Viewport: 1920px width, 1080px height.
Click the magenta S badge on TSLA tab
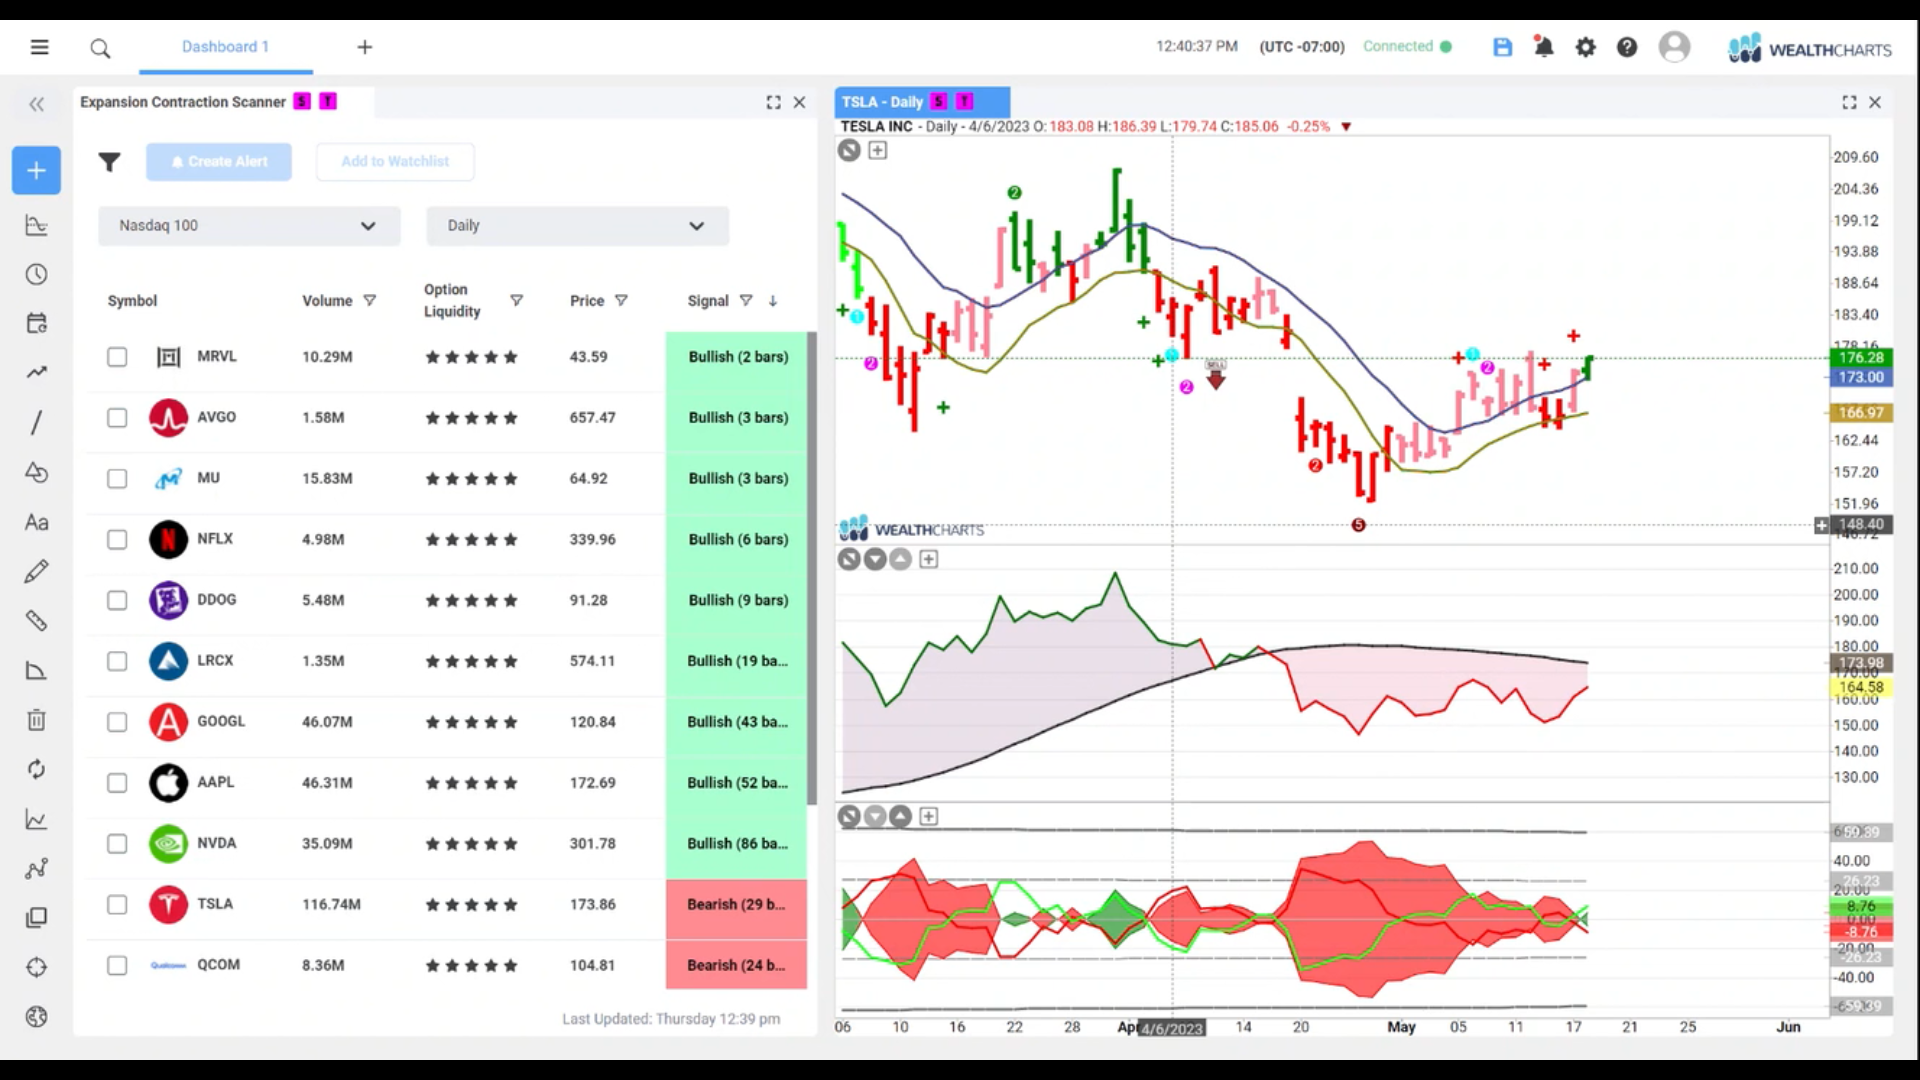tap(938, 101)
